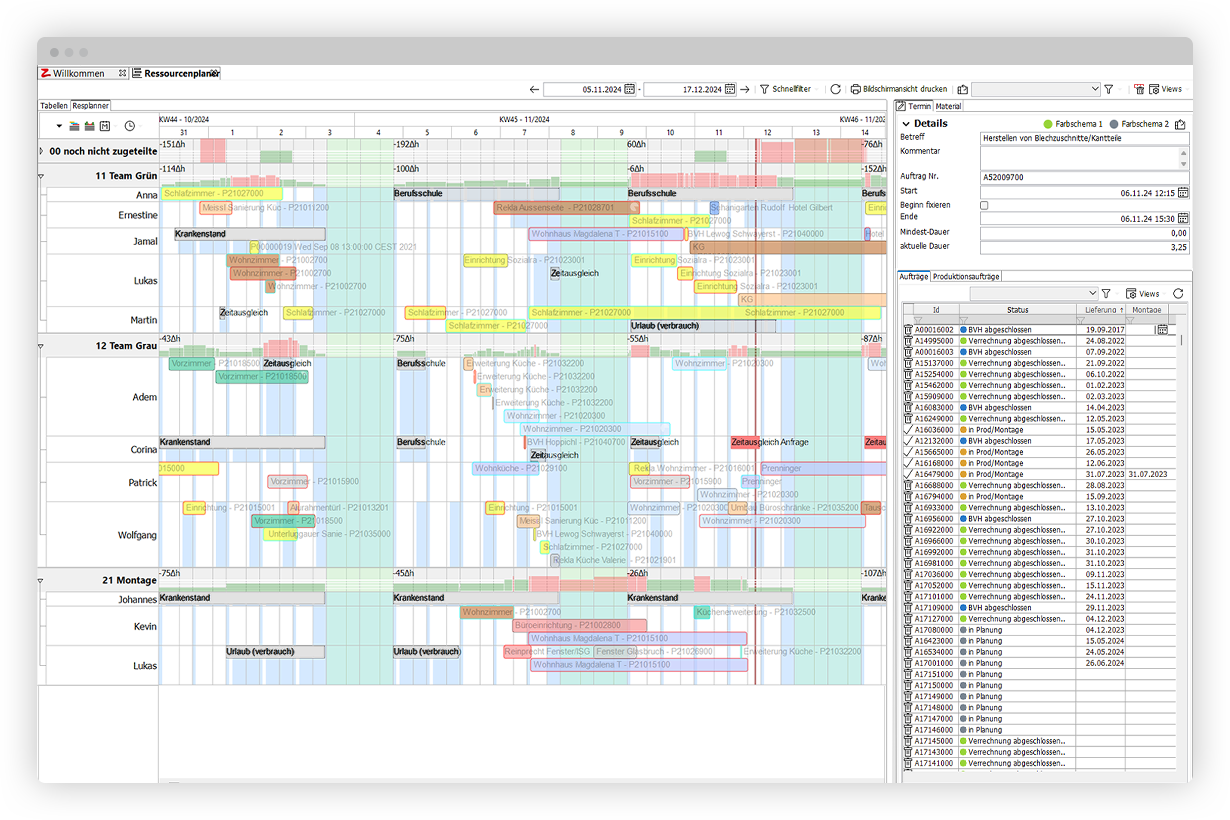
Task: Click the Bildschirmansicht drucken print icon
Action: [x=854, y=88]
